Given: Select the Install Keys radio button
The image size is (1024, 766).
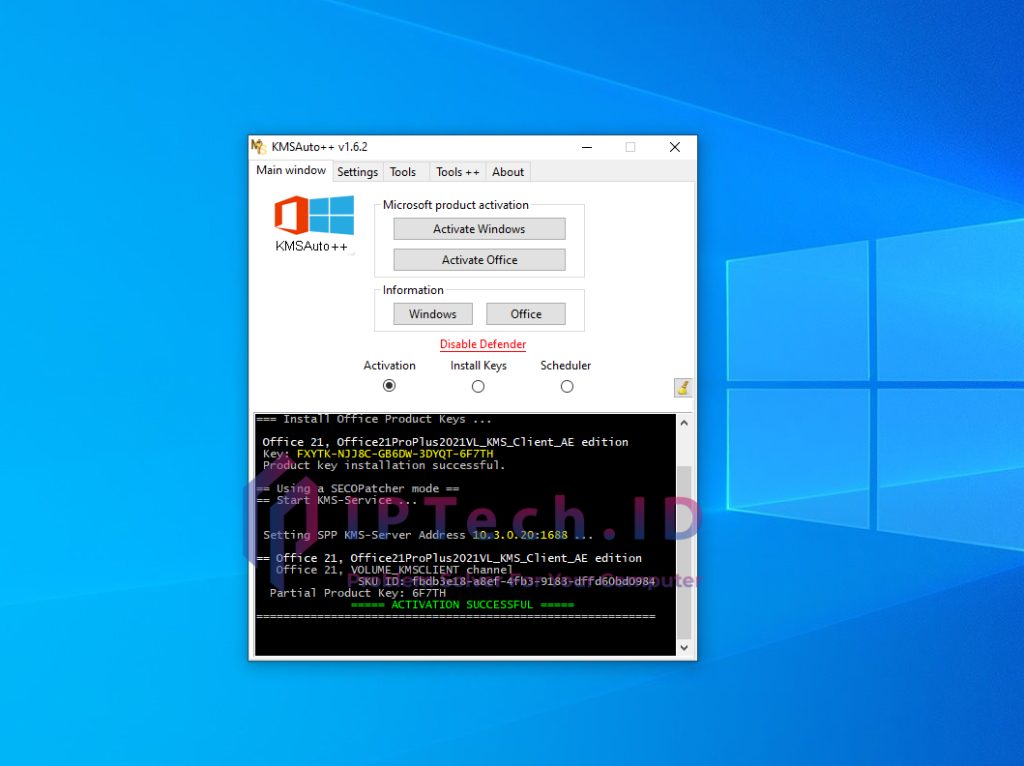Looking at the screenshot, I should click(x=478, y=387).
